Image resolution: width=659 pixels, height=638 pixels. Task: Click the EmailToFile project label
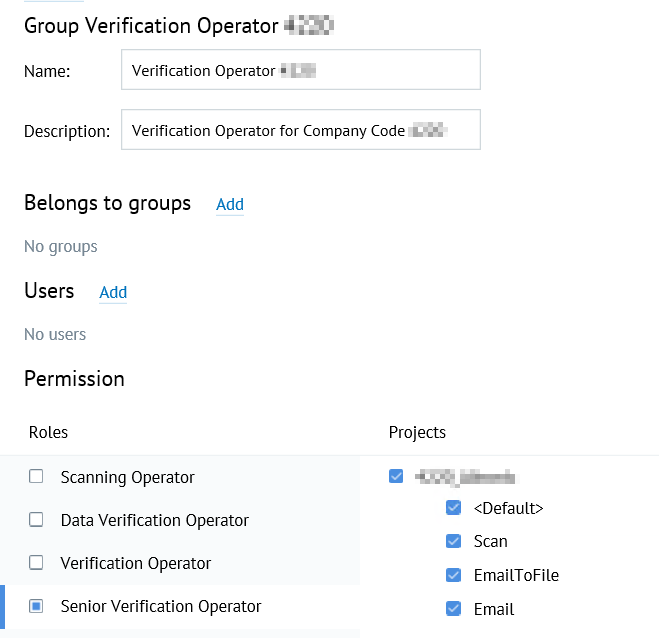516,575
